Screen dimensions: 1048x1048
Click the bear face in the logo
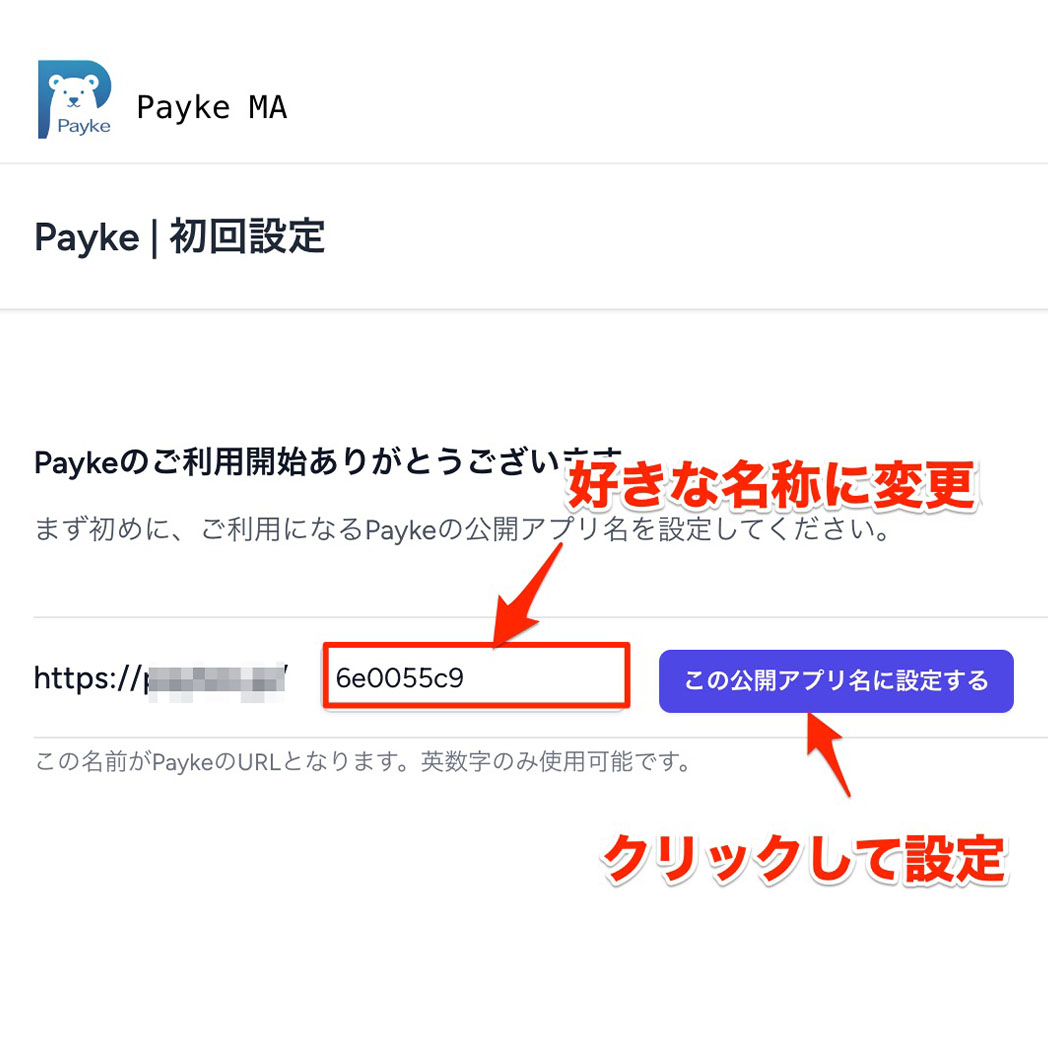(x=74, y=90)
